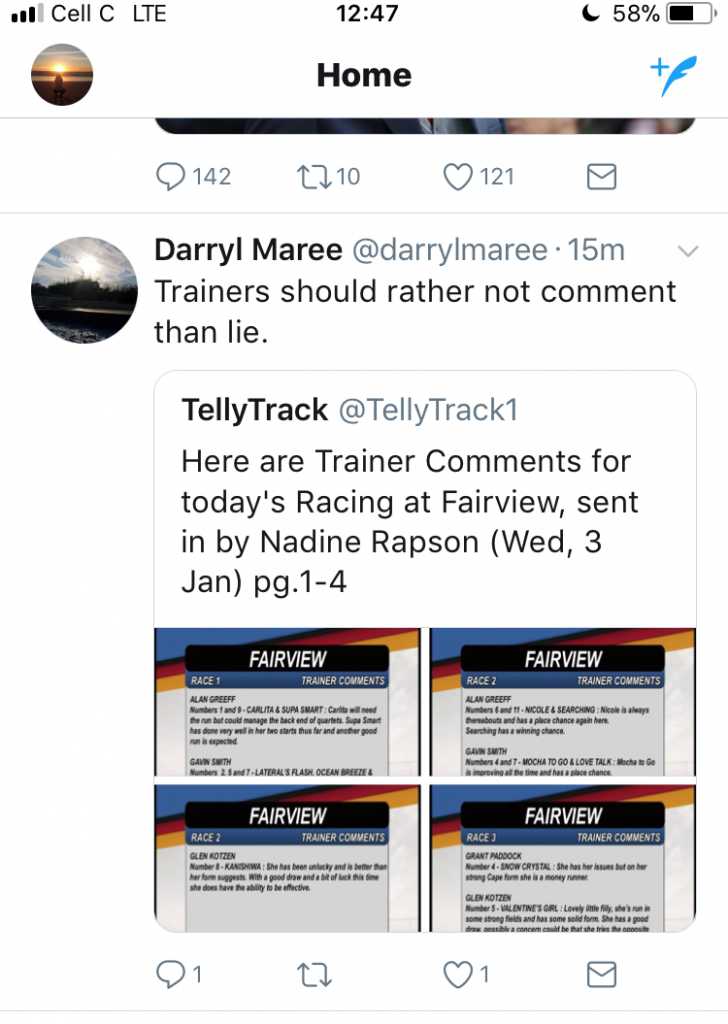Viewport: 728px width, 1024px height.
Task: Share top tweet via envelope icon
Action: pyautogui.click(x=601, y=177)
